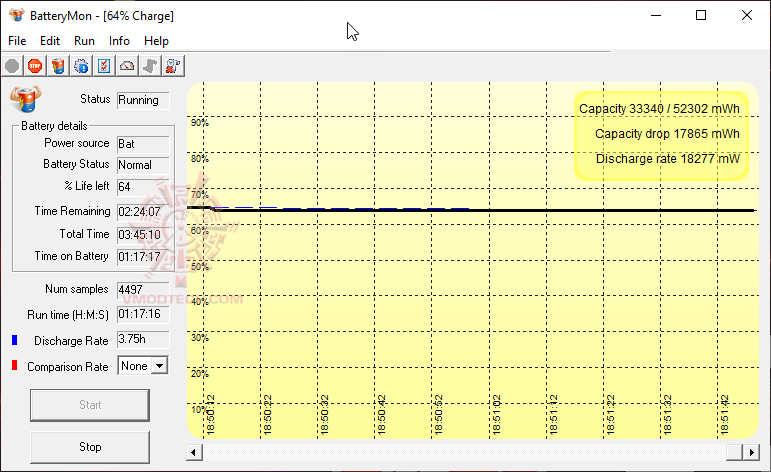This screenshot has width=771, height=472.
Task: Click the Run time field 01:17:16
Action: pyautogui.click(x=143, y=314)
